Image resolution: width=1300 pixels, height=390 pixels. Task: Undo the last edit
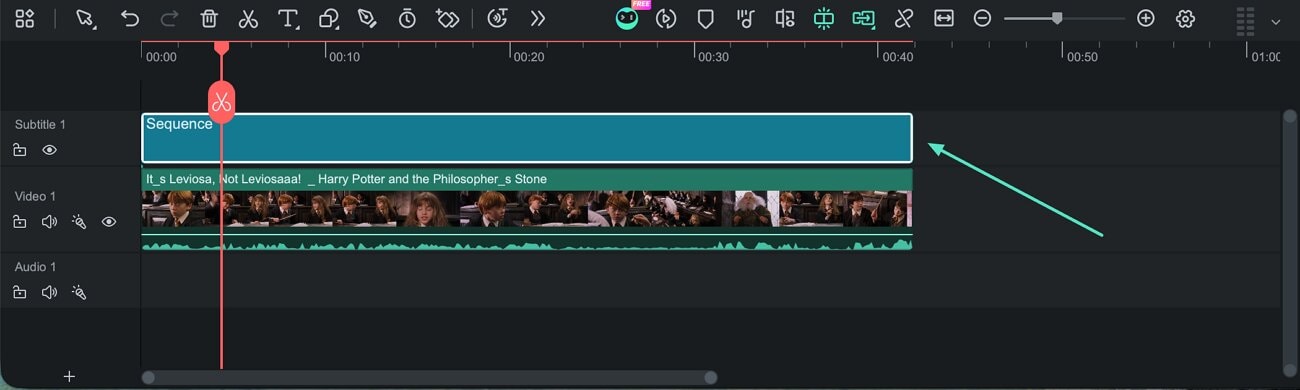tap(129, 18)
